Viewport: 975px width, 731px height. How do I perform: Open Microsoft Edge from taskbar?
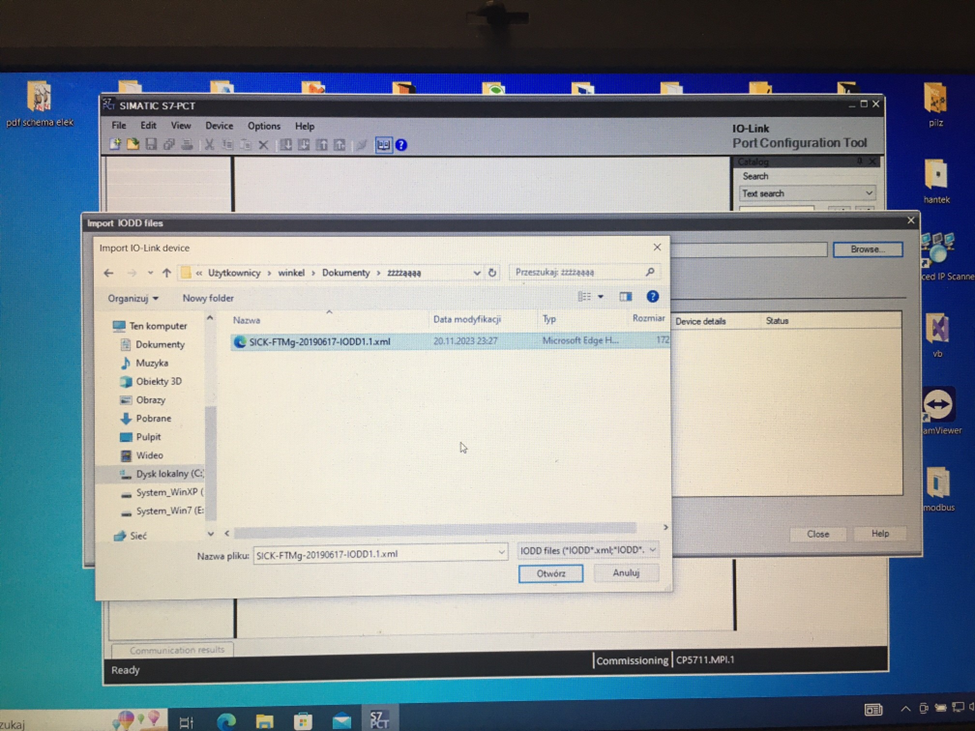point(226,721)
